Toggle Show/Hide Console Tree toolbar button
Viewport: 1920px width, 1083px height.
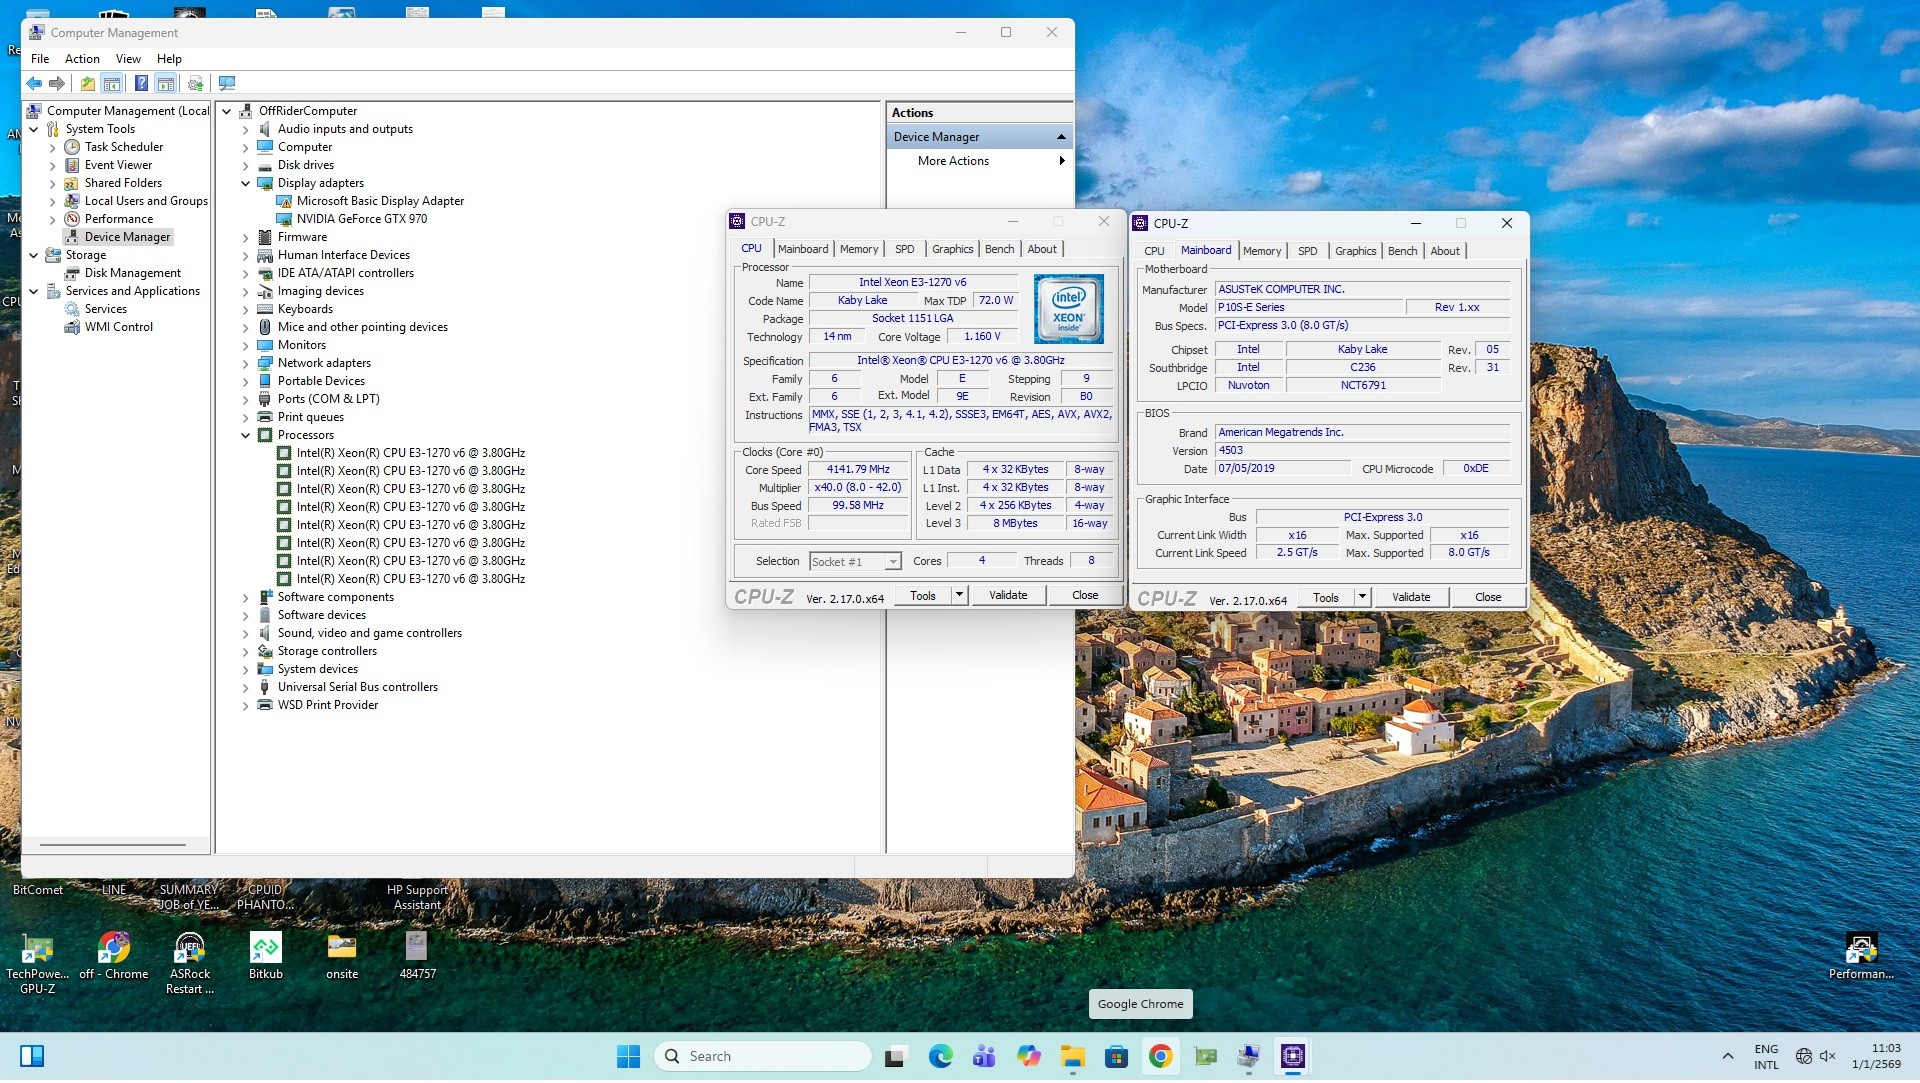[112, 84]
